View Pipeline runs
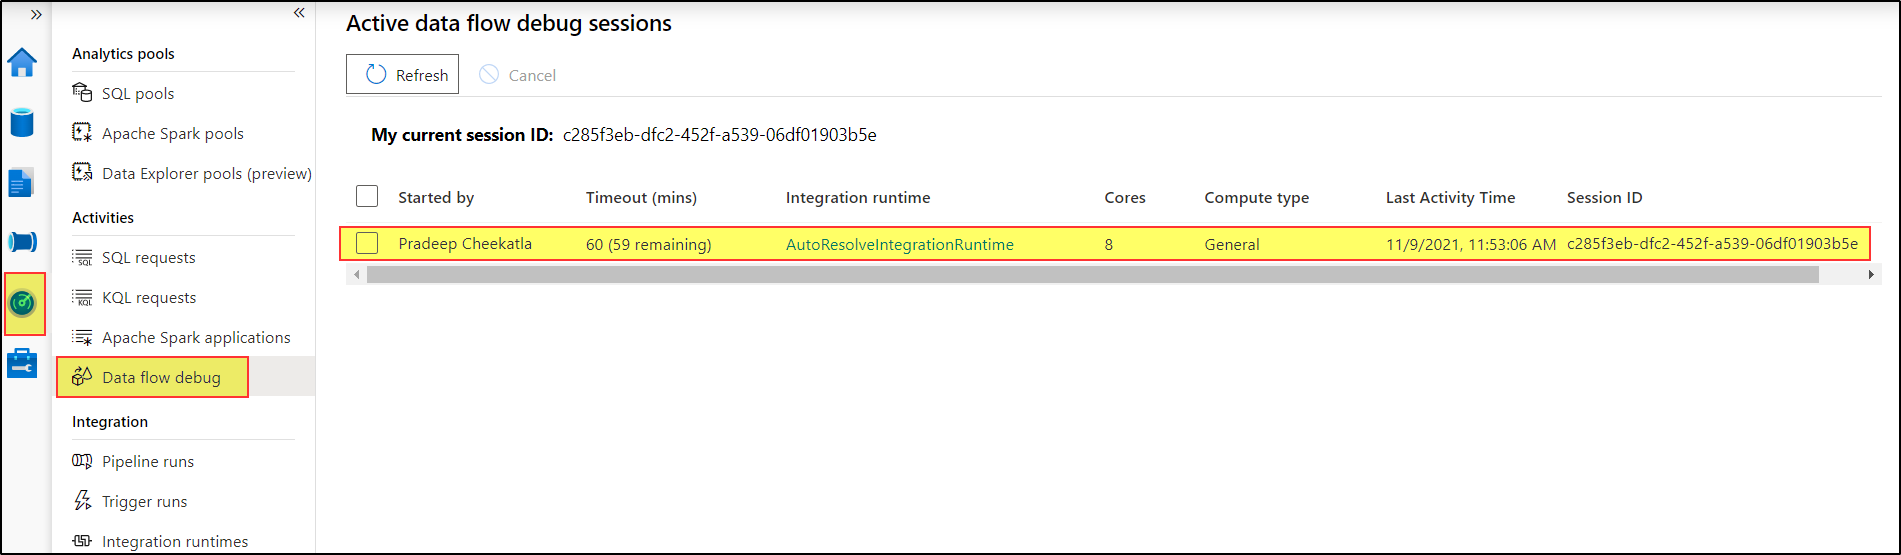The width and height of the screenshot is (1901, 555). [148, 461]
